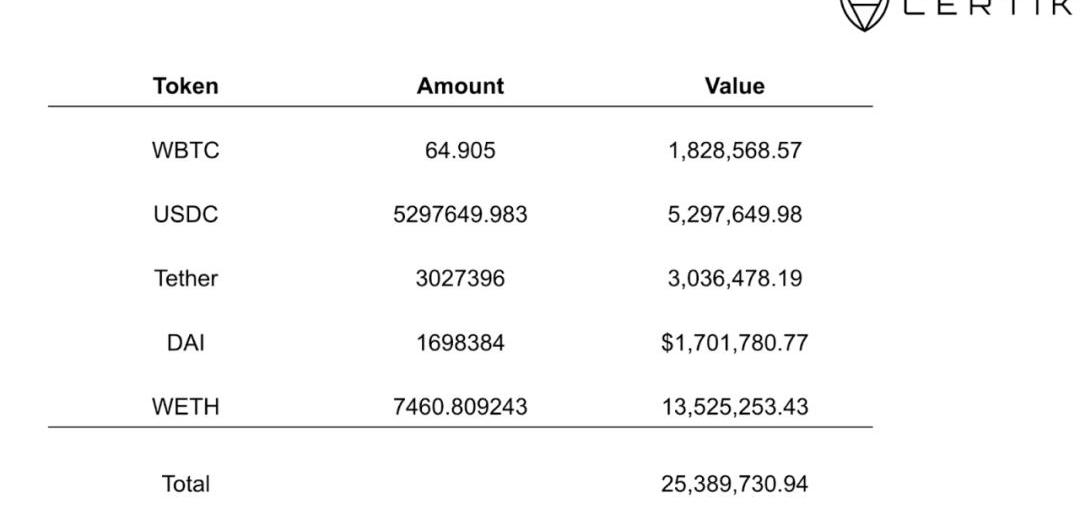Click the DAI amount 1698384
Viewport: 1080px width, 527px height.
coord(460,342)
